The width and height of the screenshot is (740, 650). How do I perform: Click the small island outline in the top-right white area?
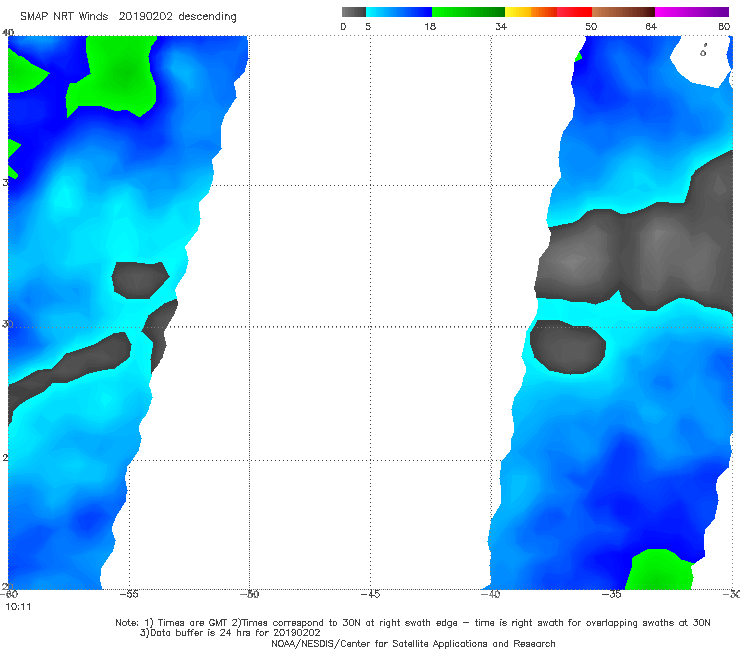pyautogui.click(x=703, y=51)
